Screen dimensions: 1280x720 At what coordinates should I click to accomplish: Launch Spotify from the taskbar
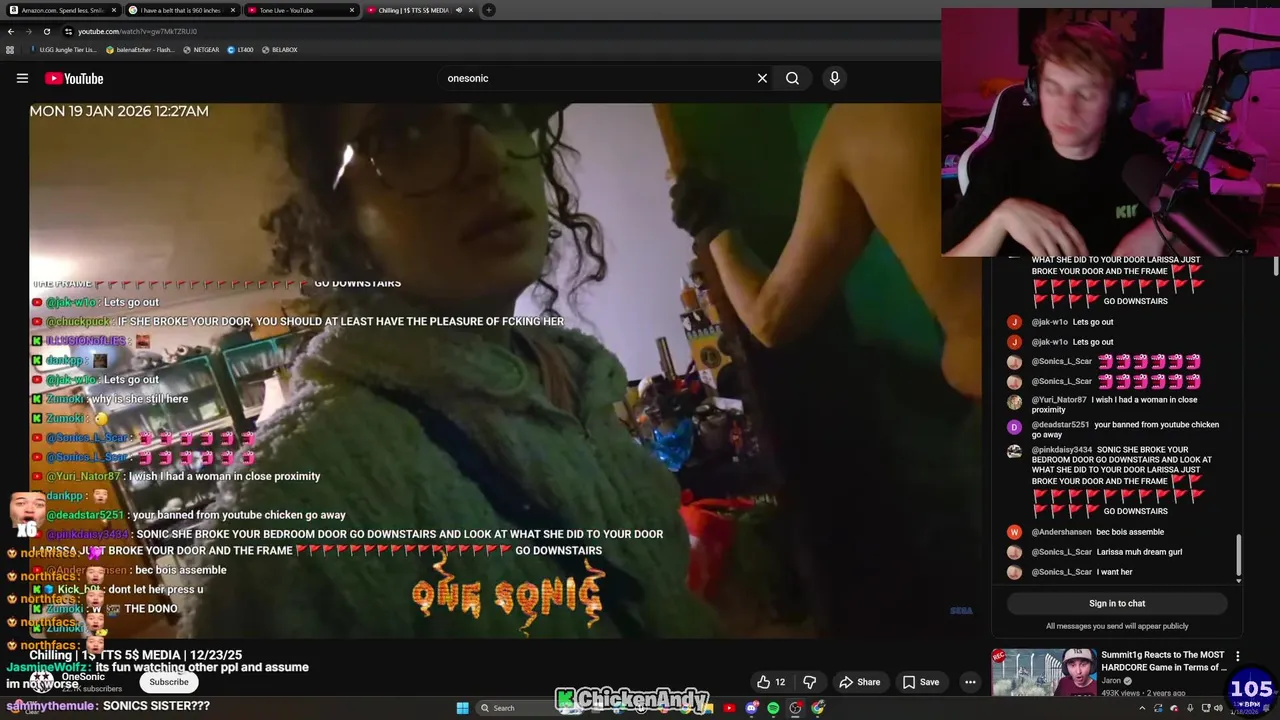773,708
